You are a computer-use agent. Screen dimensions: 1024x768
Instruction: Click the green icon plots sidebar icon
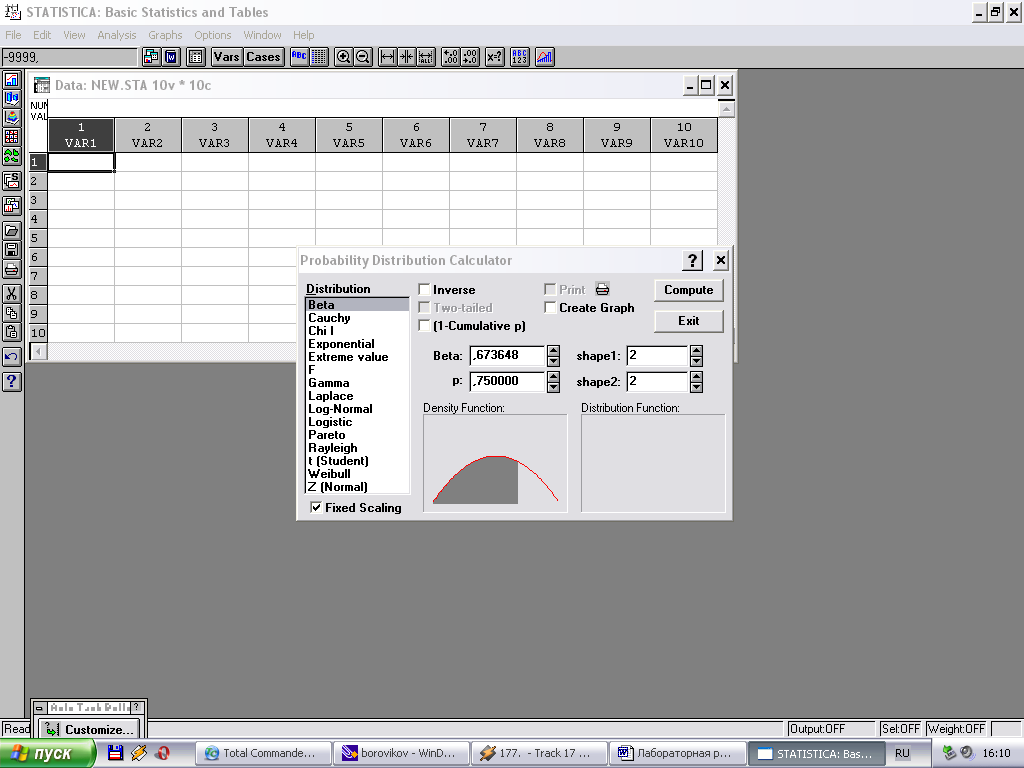coord(12,155)
